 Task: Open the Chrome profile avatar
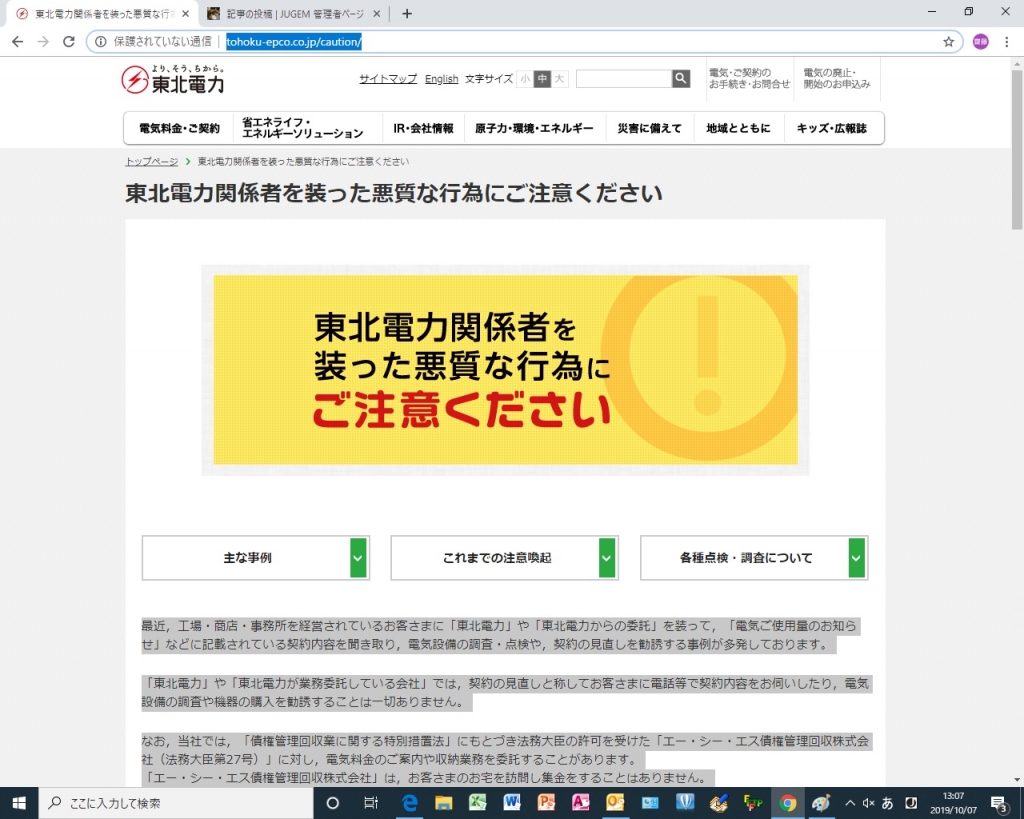point(980,42)
